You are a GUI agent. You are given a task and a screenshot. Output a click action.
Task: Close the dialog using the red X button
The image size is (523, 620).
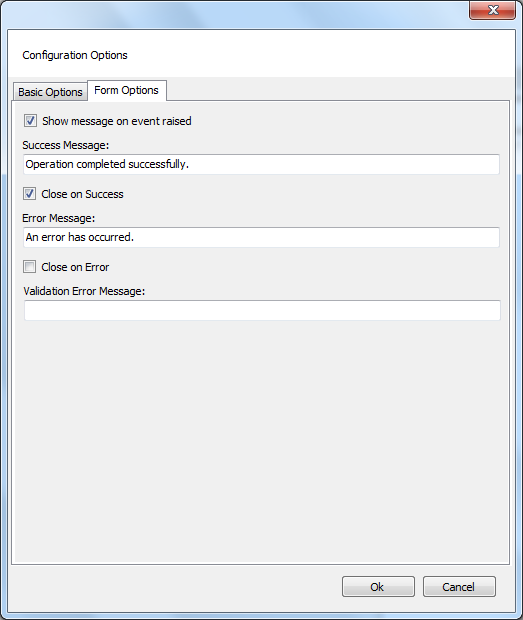coord(493,10)
